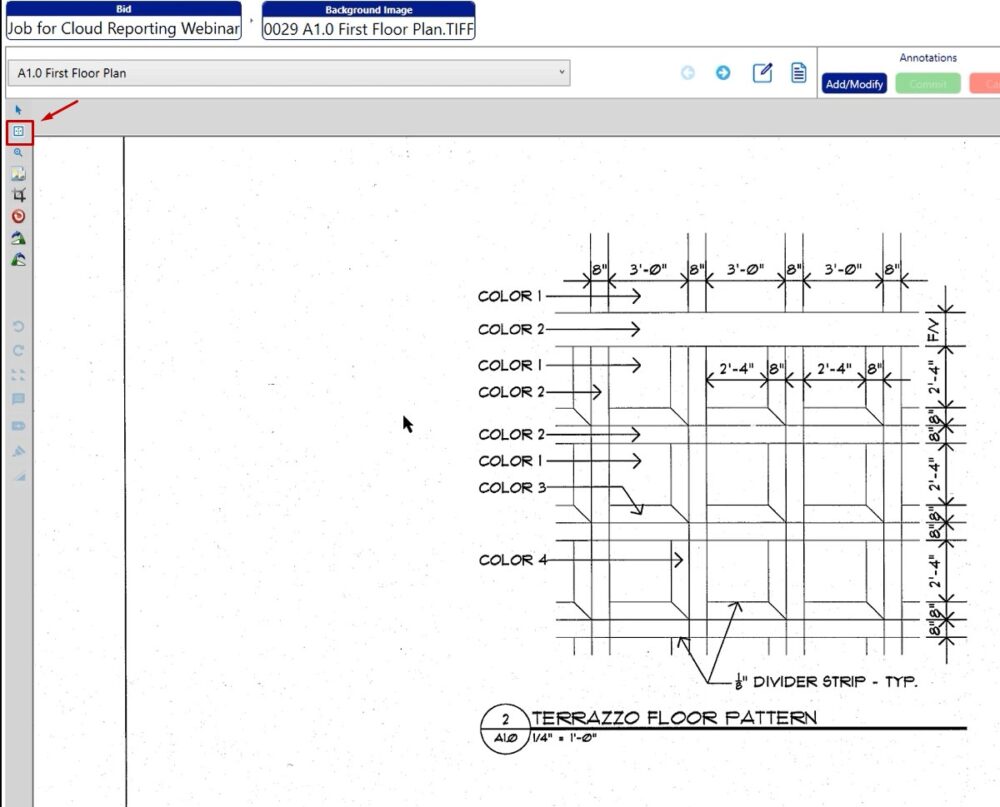Select the magnifier zoom tool
Image resolution: width=1000 pixels, height=807 pixels.
click(18, 153)
